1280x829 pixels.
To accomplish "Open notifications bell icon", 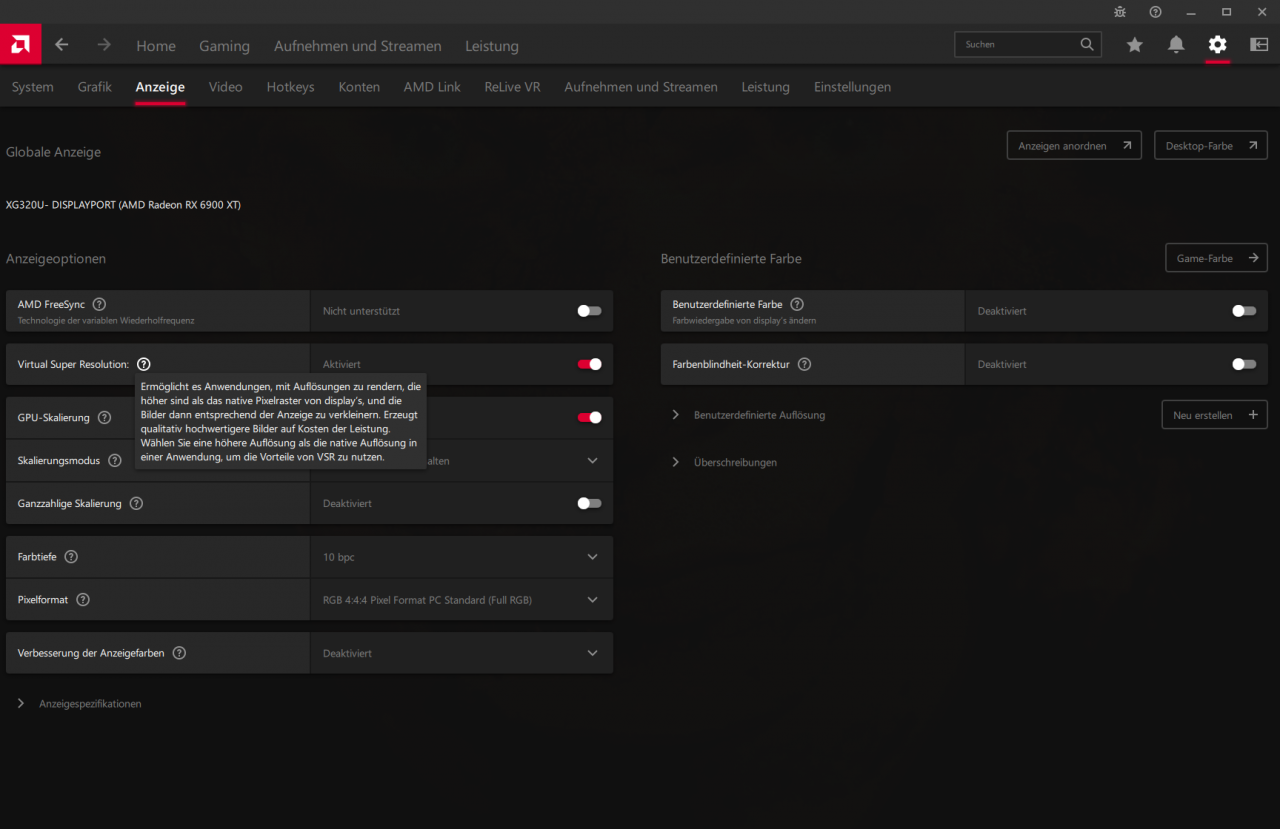I will [1176, 45].
